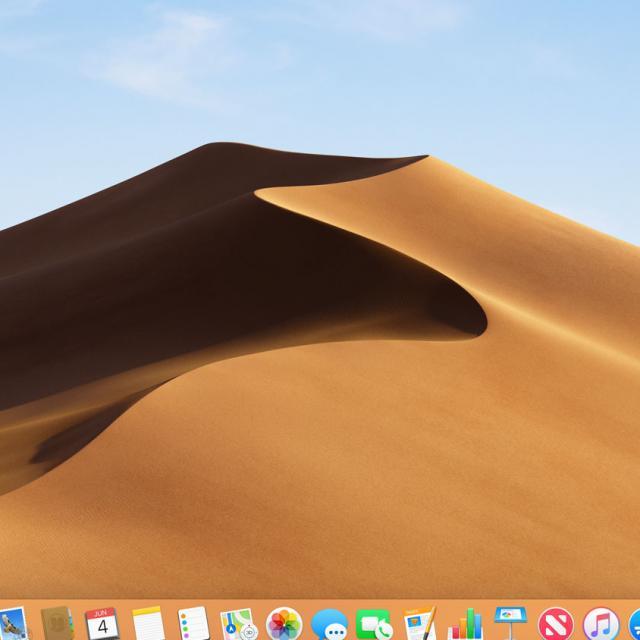Open the Photos app in the dock
640x640 pixels.
pos(284,624)
